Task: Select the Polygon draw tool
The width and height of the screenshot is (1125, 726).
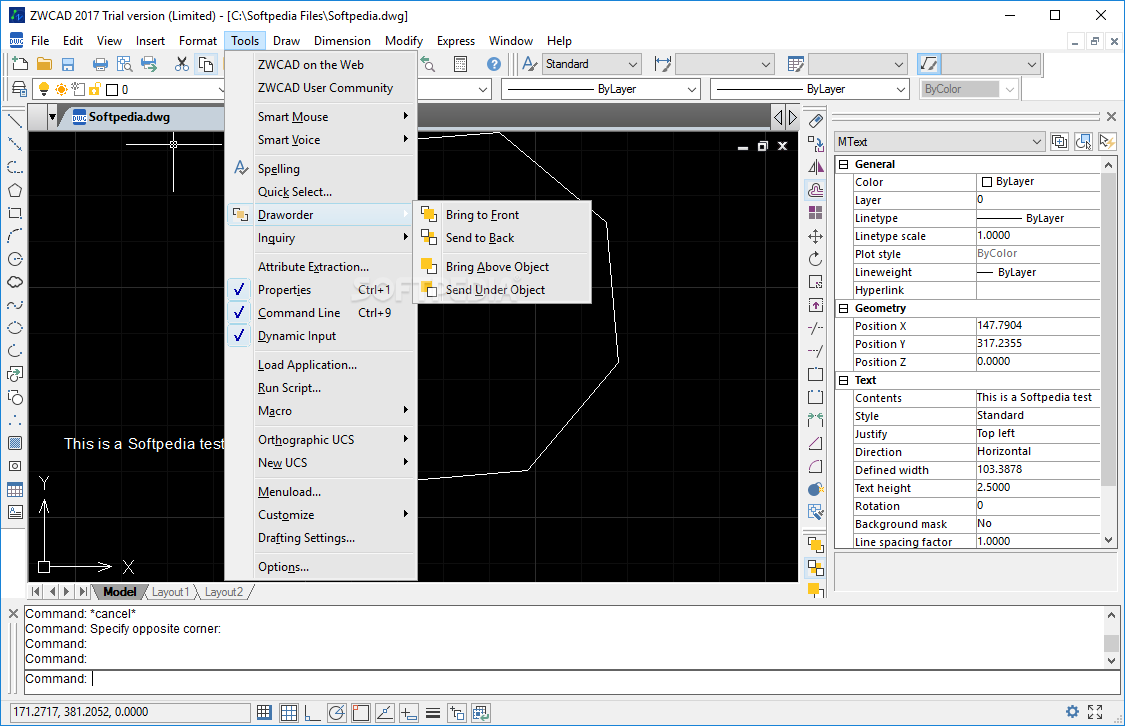Action: 14,190
